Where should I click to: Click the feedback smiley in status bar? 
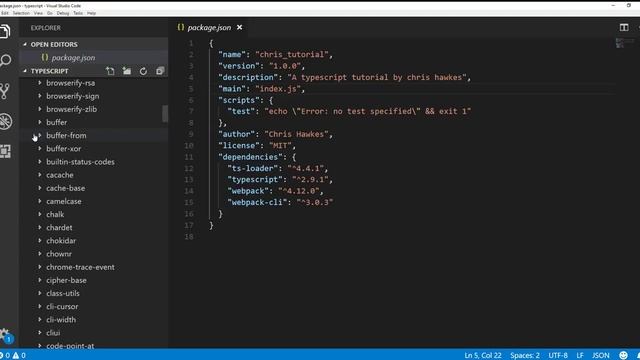coord(623,355)
